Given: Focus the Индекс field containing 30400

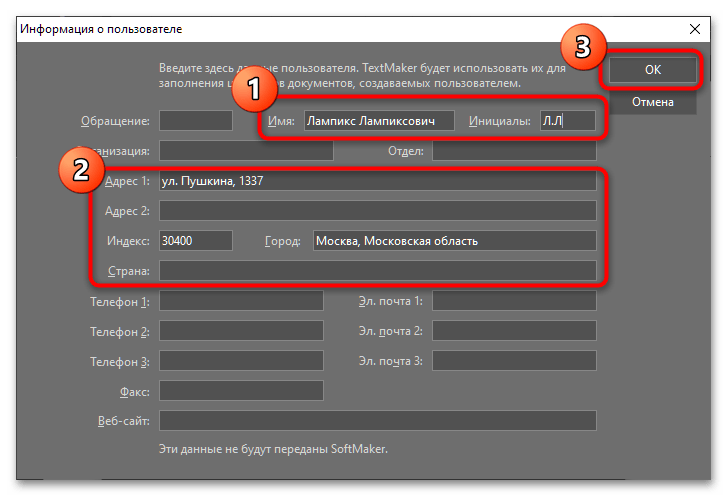Looking at the screenshot, I should 195,241.
